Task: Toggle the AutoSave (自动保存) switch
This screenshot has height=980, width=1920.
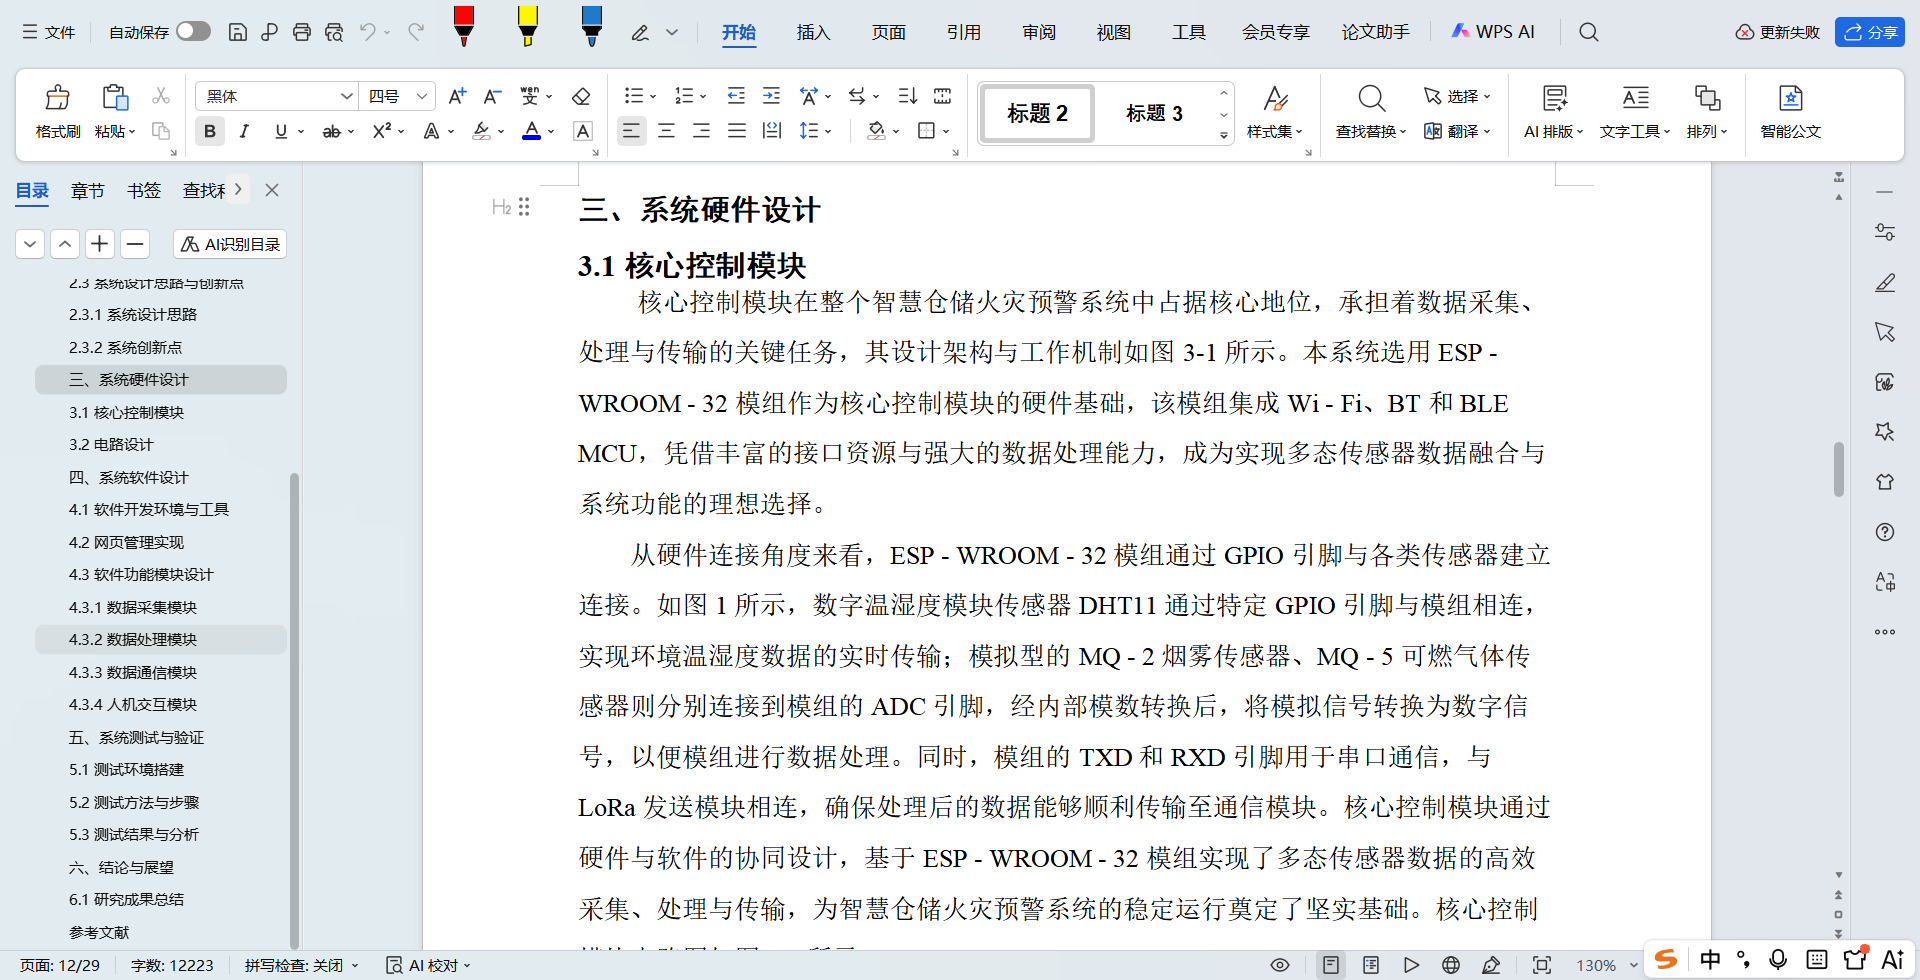Action: tap(193, 31)
